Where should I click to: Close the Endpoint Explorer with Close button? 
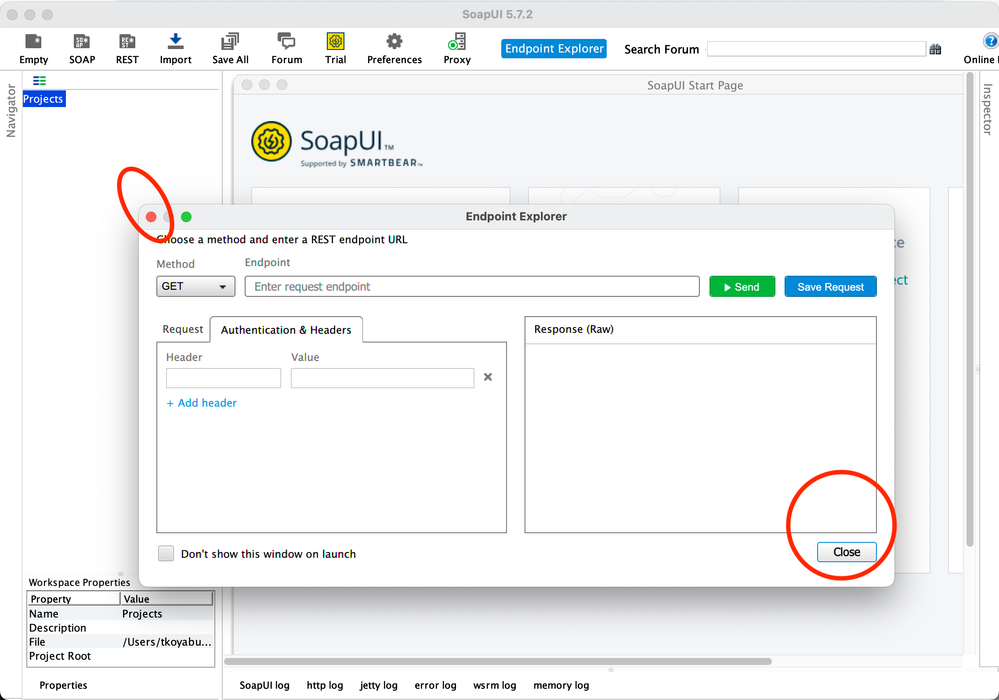847,552
